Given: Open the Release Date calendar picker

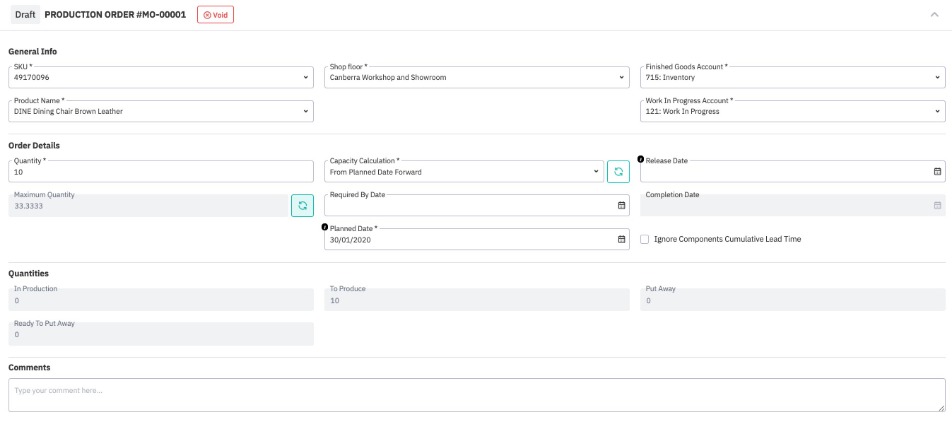Looking at the screenshot, I should click(937, 172).
